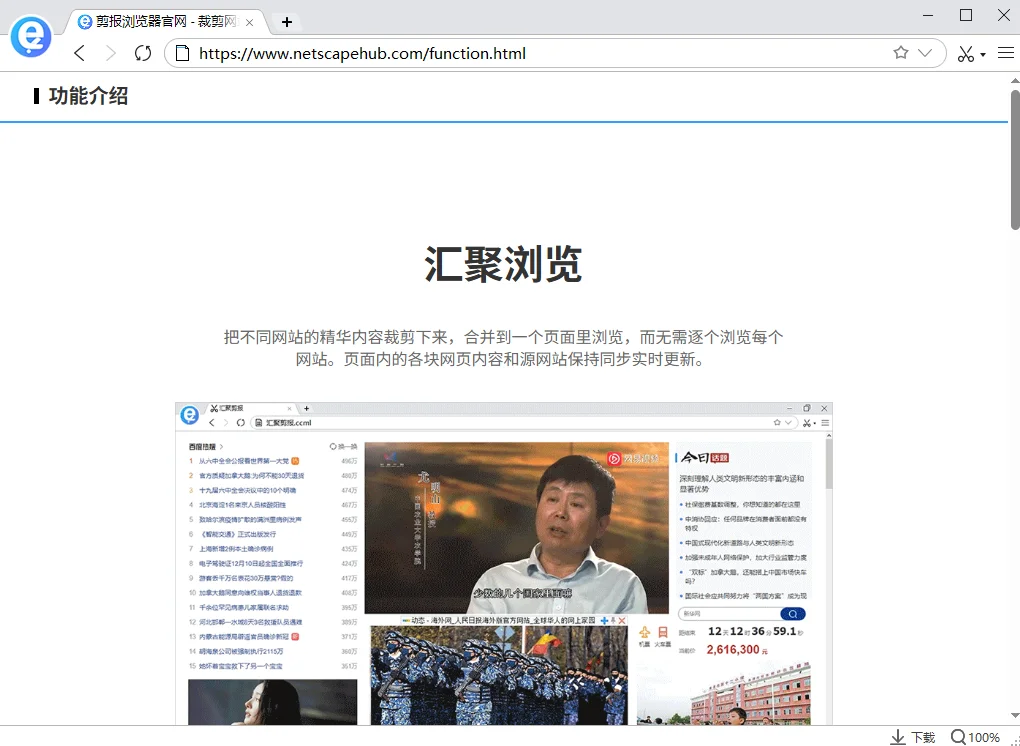Screen dimensions: 1020x746
Task: Click the scrollbar down arrow
Action: pyautogui.click(x=1015, y=716)
